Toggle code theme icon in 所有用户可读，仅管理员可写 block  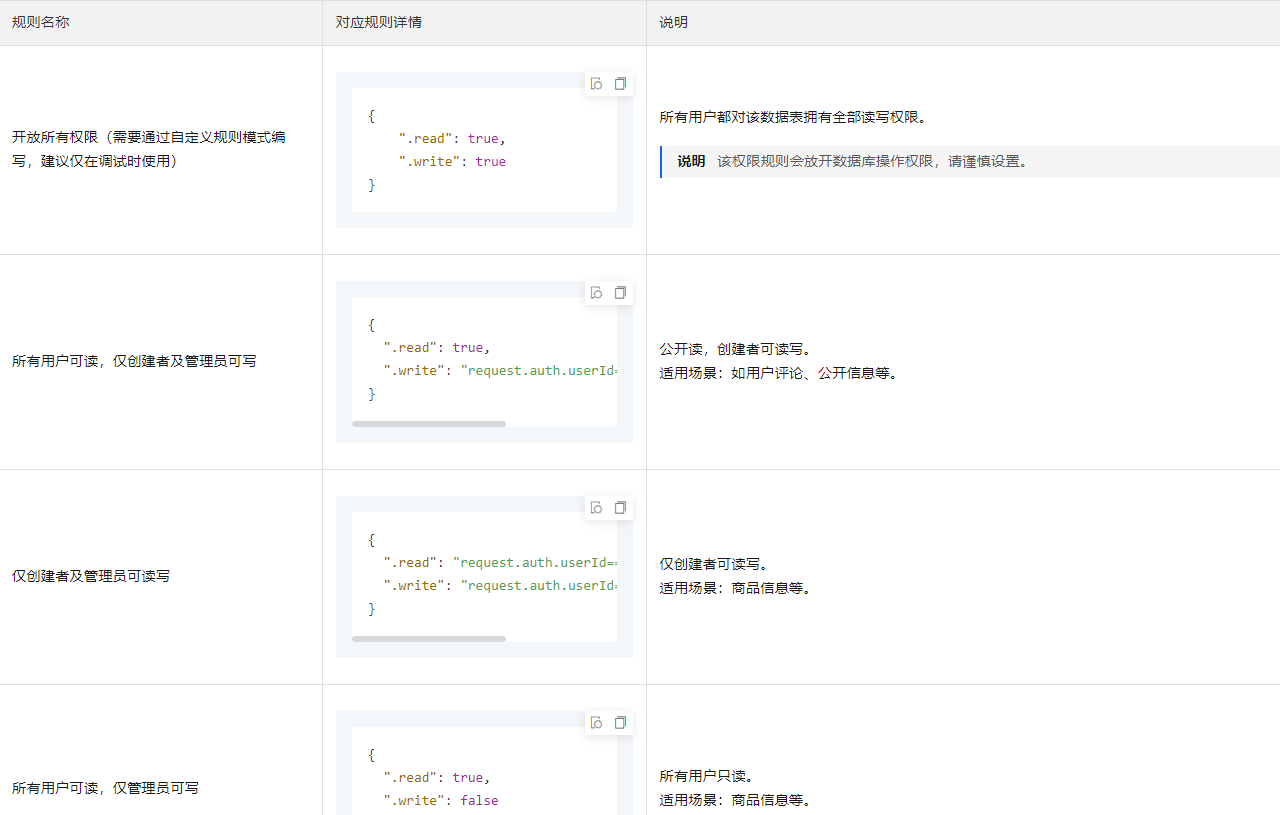[596, 723]
